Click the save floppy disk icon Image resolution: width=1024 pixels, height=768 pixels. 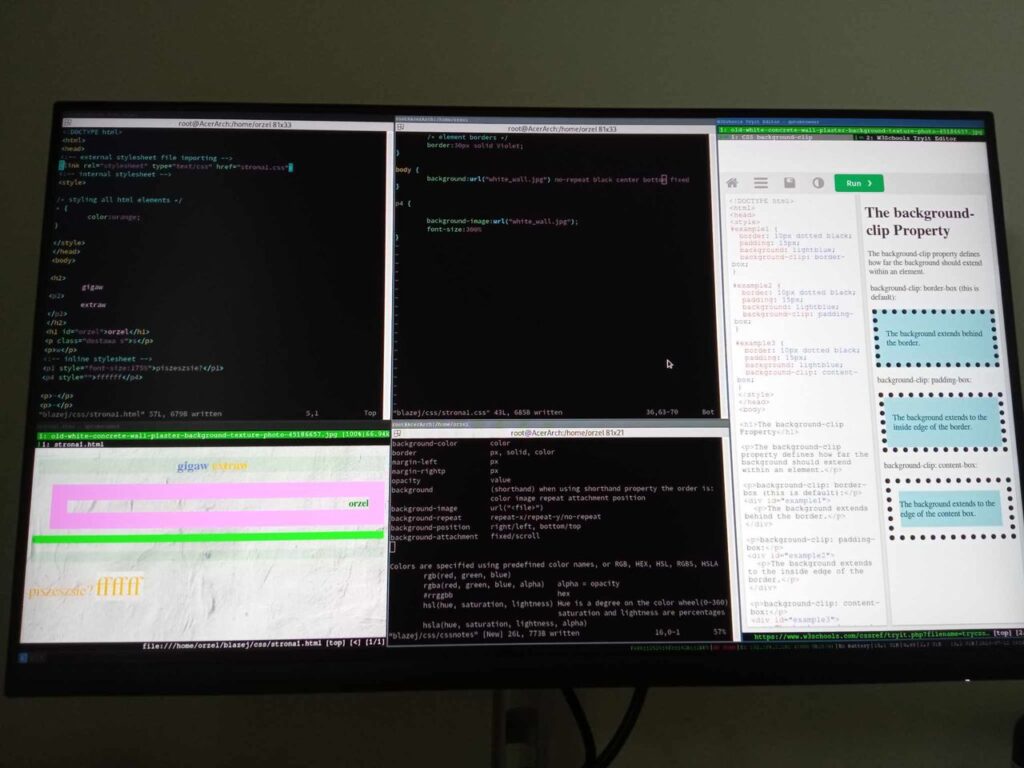pyautogui.click(x=790, y=183)
